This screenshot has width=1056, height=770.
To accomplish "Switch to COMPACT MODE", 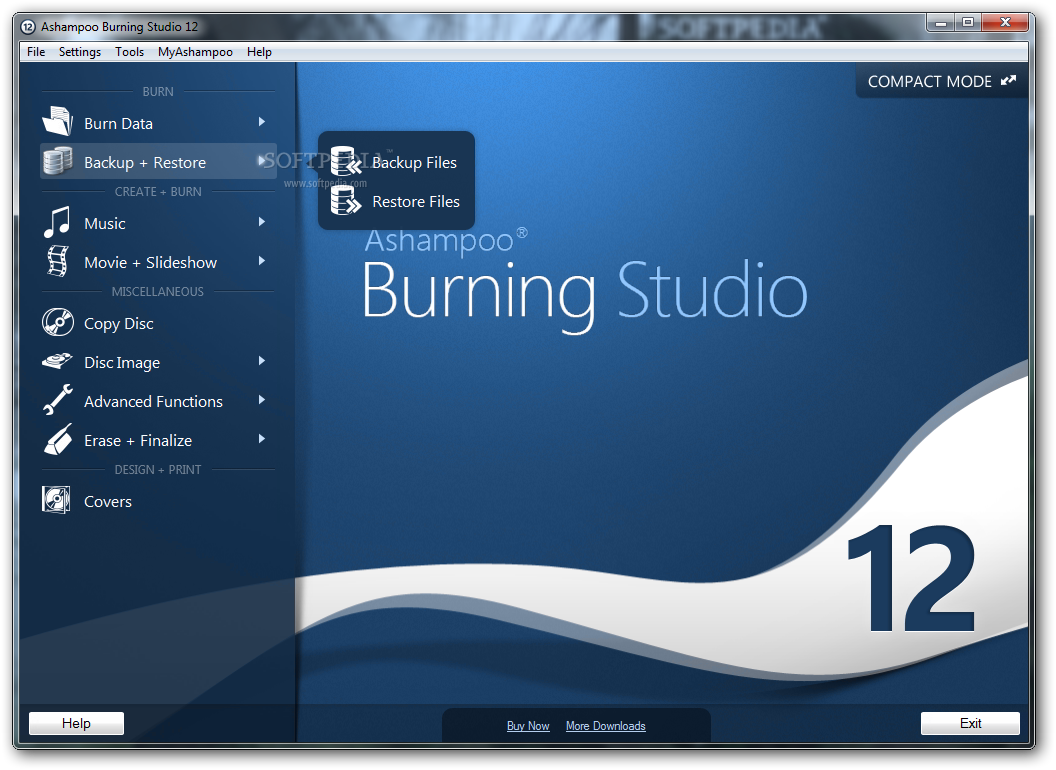I will (x=942, y=82).
